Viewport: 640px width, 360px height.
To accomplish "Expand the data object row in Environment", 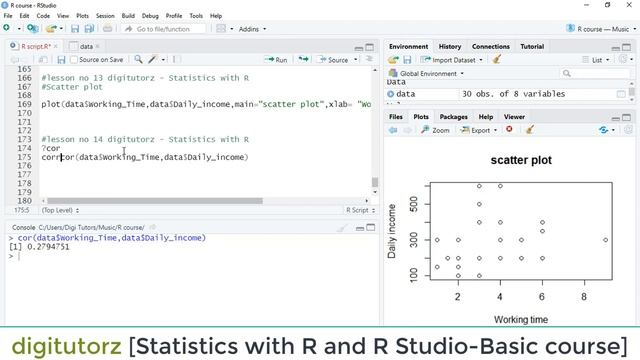I will click(391, 94).
